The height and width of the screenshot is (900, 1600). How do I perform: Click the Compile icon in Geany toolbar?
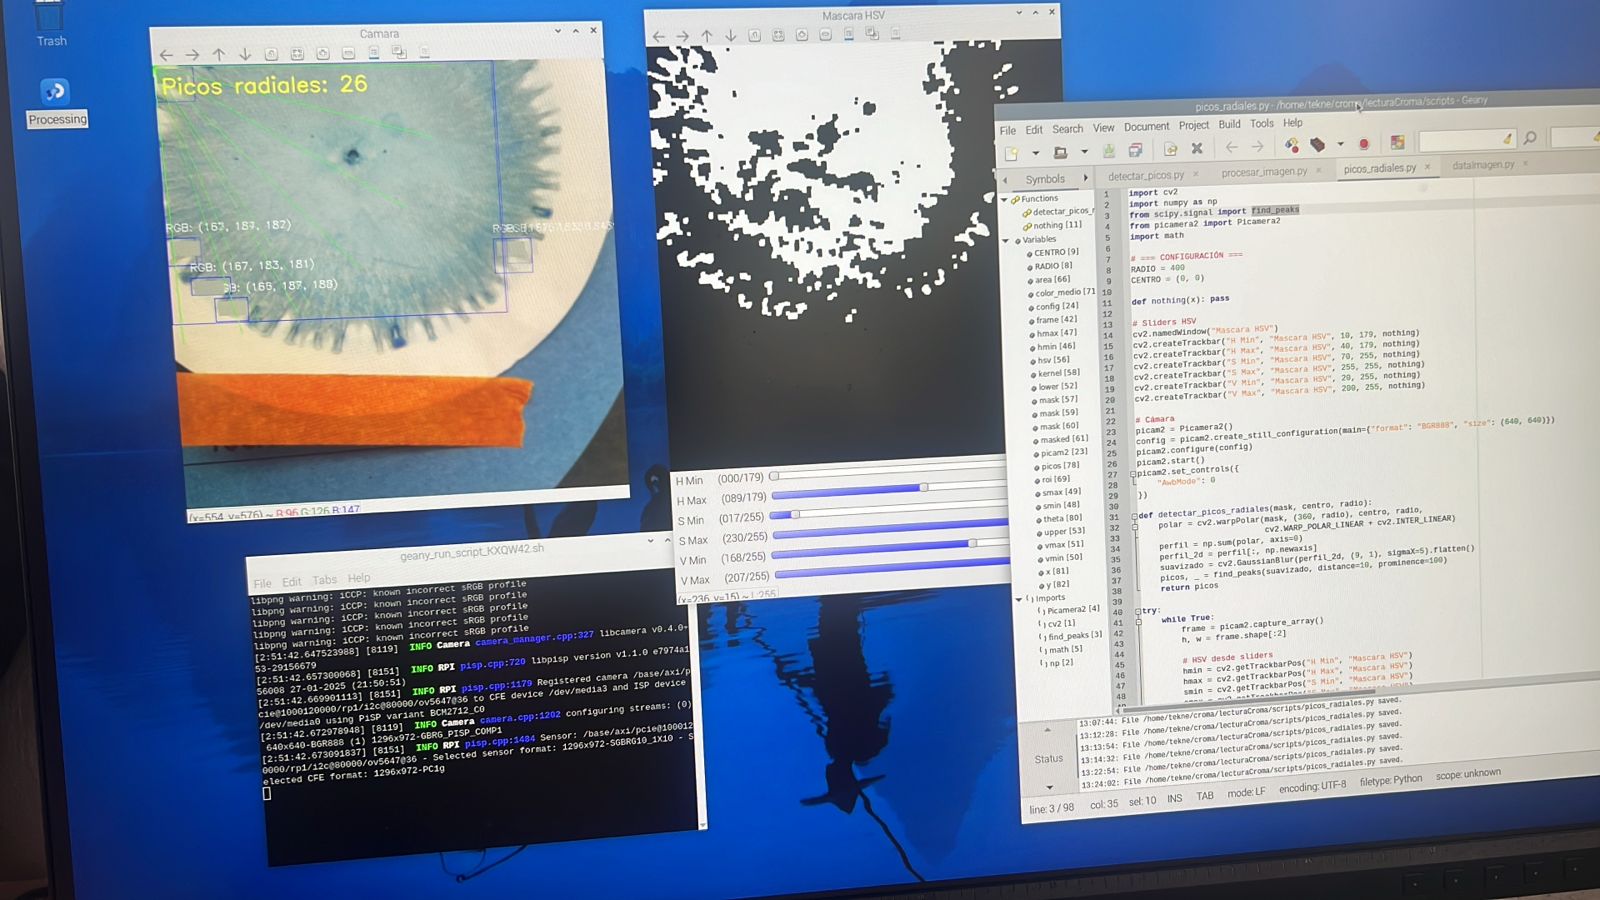pos(1292,146)
